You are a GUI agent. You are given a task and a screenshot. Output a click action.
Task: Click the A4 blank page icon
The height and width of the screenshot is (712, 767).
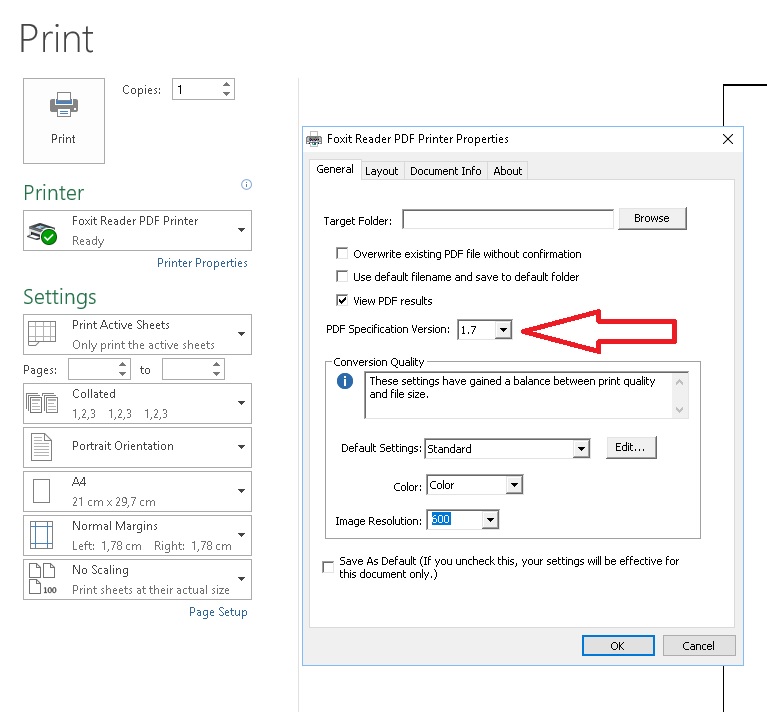click(42, 491)
